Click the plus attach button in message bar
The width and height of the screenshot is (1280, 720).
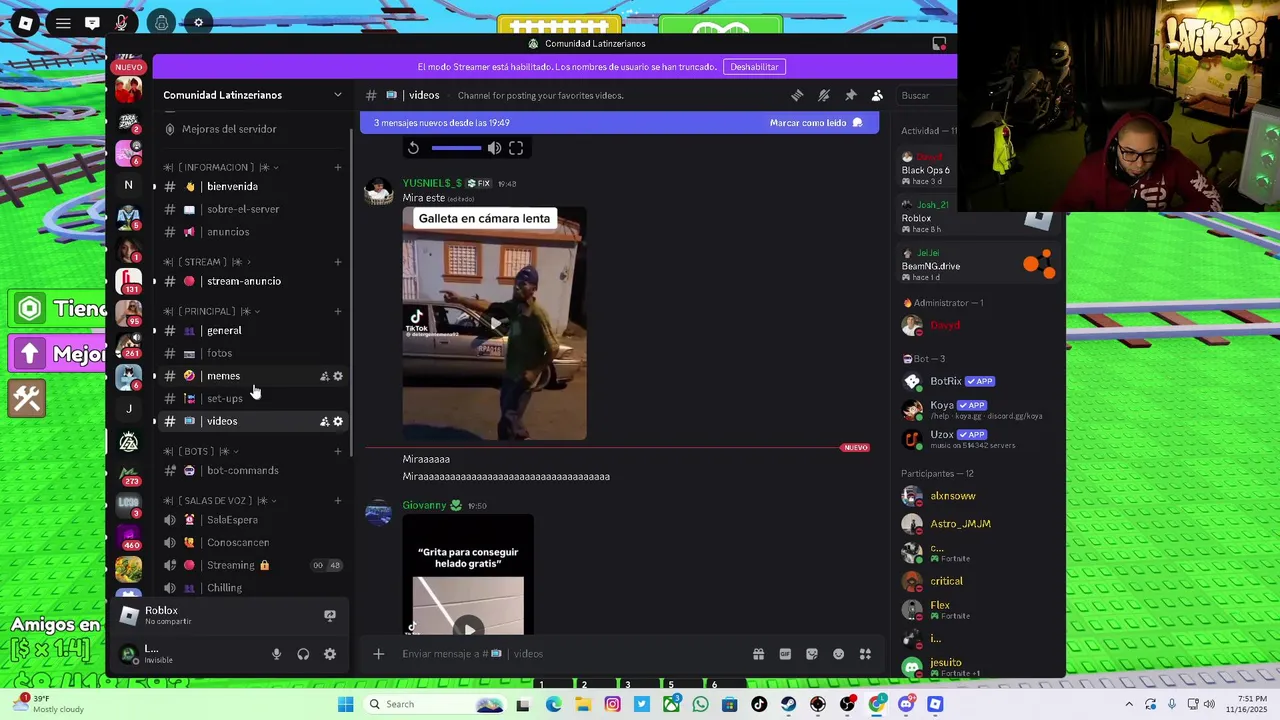(x=378, y=654)
